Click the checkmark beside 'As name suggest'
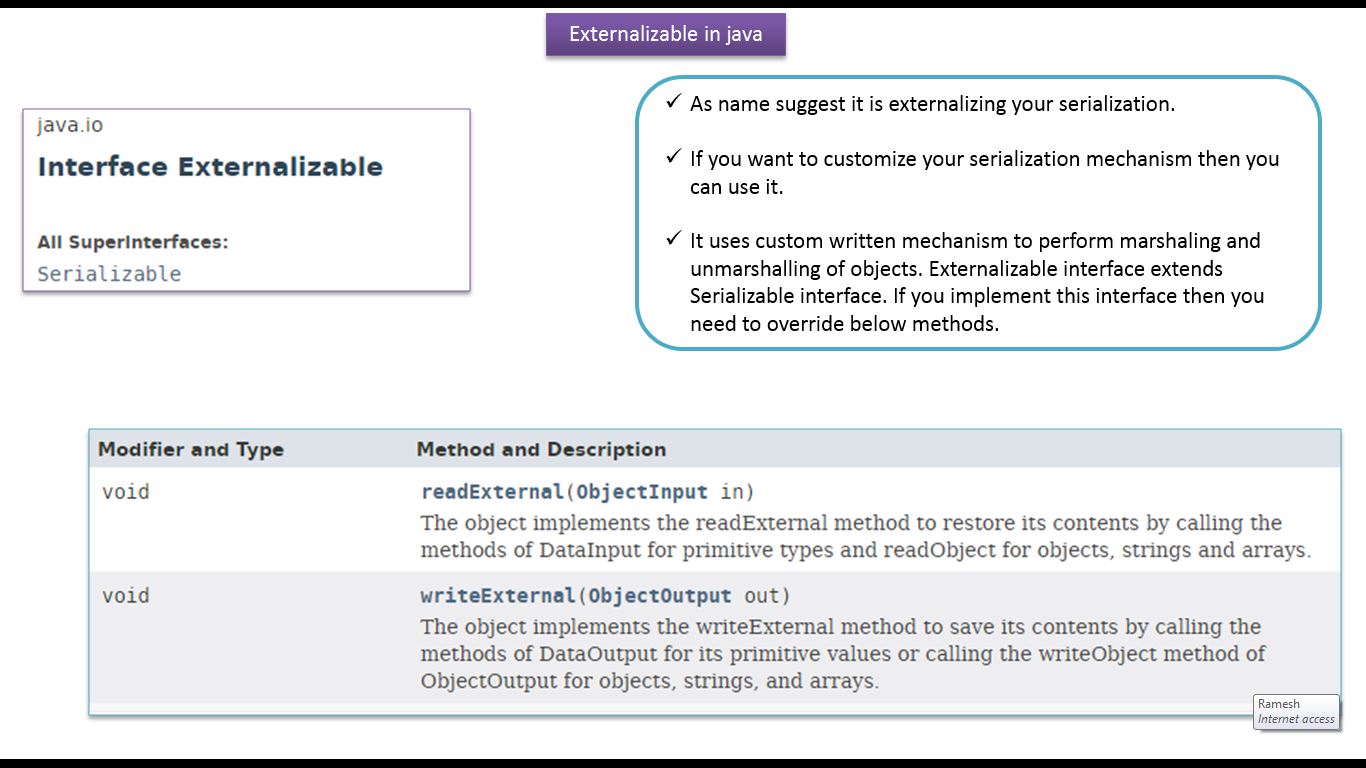1366x768 pixels. [x=673, y=103]
